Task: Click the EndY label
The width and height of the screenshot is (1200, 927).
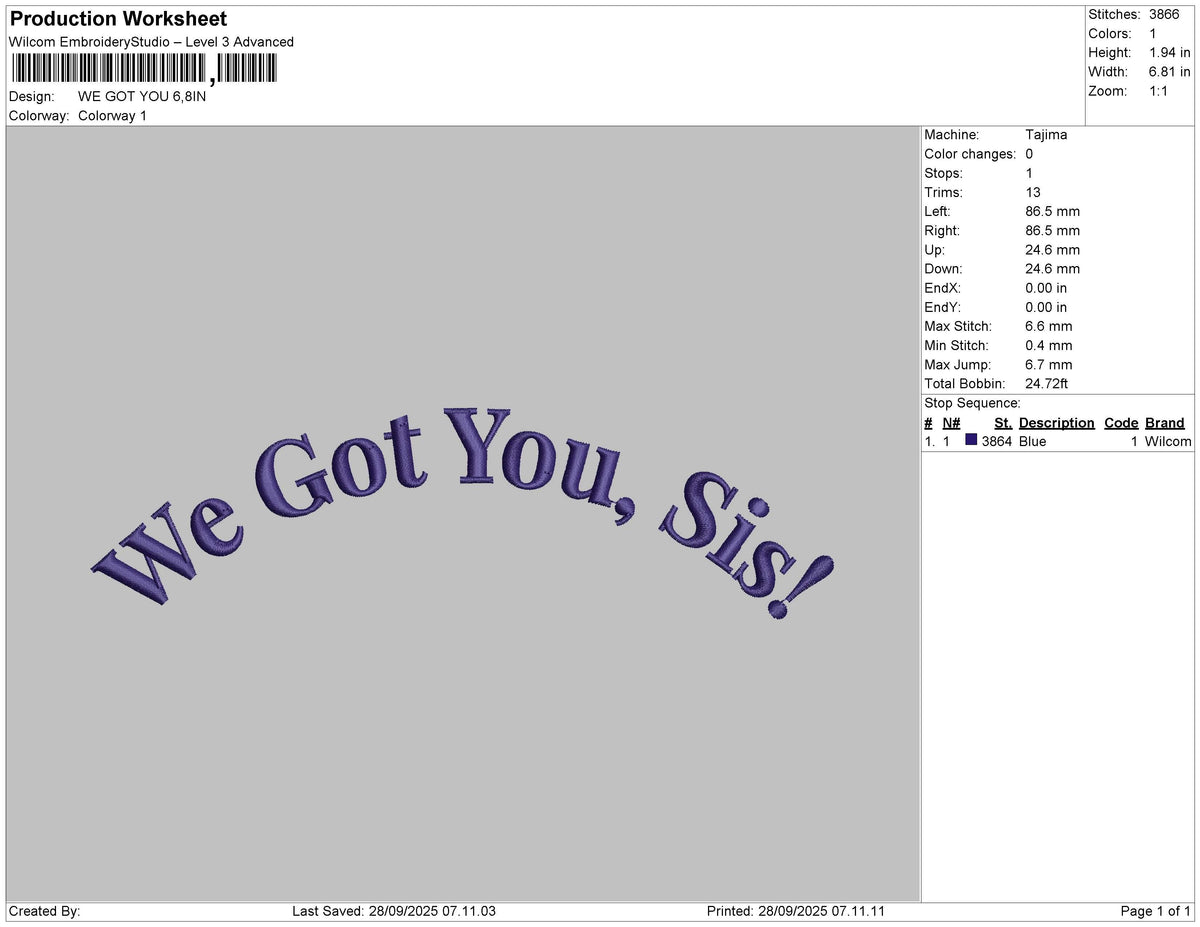Action: tap(942, 307)
